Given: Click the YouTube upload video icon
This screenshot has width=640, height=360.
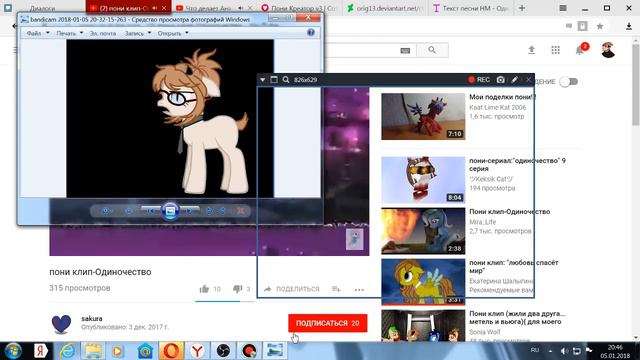Looking at the screenshot, I should coord(531,50).
